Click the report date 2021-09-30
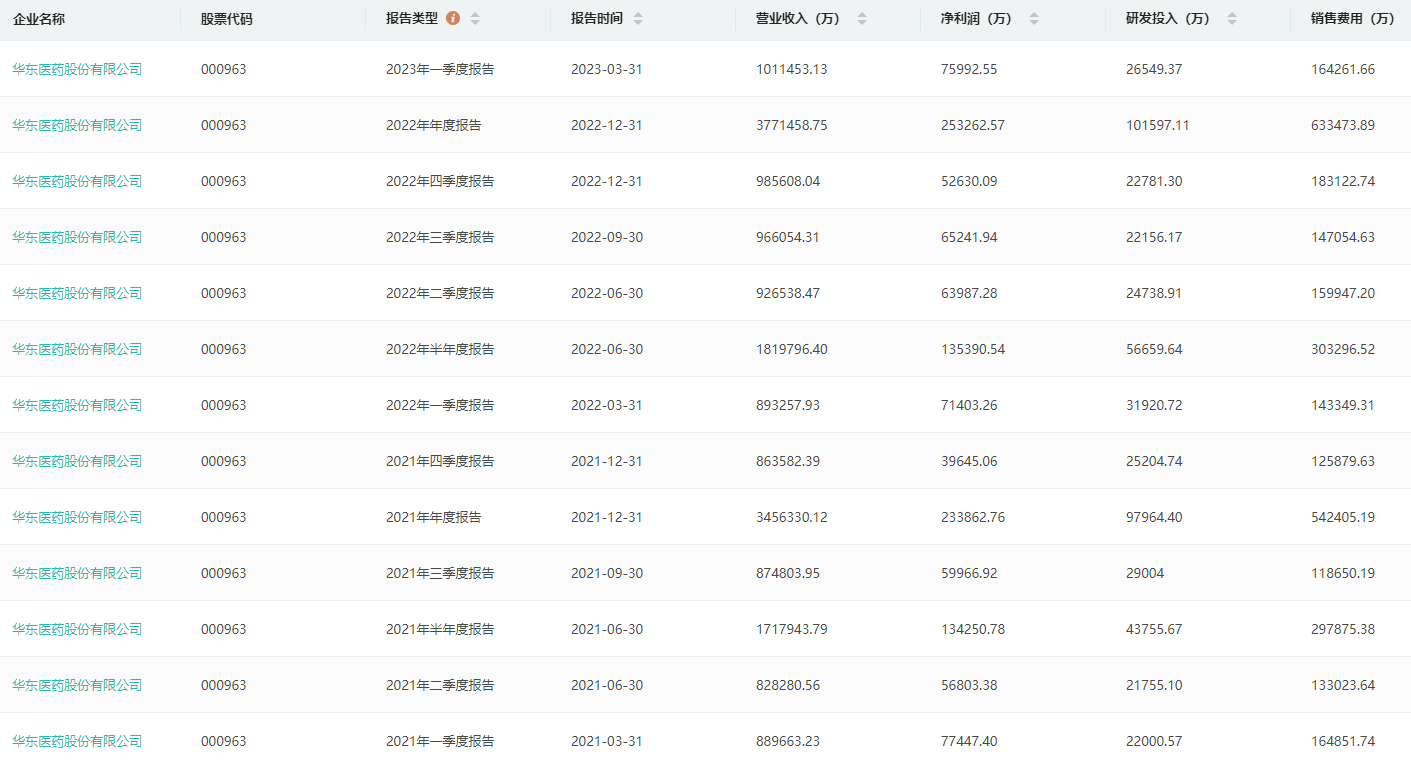Viewport: 1411px width, 760px height. (x=607, y=573)
